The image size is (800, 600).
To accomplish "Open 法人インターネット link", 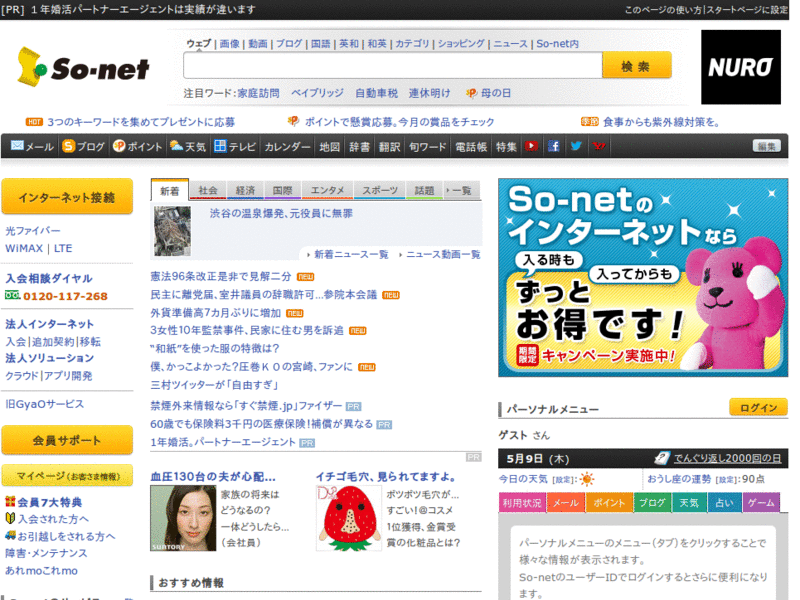I will [x=49, y=324].
